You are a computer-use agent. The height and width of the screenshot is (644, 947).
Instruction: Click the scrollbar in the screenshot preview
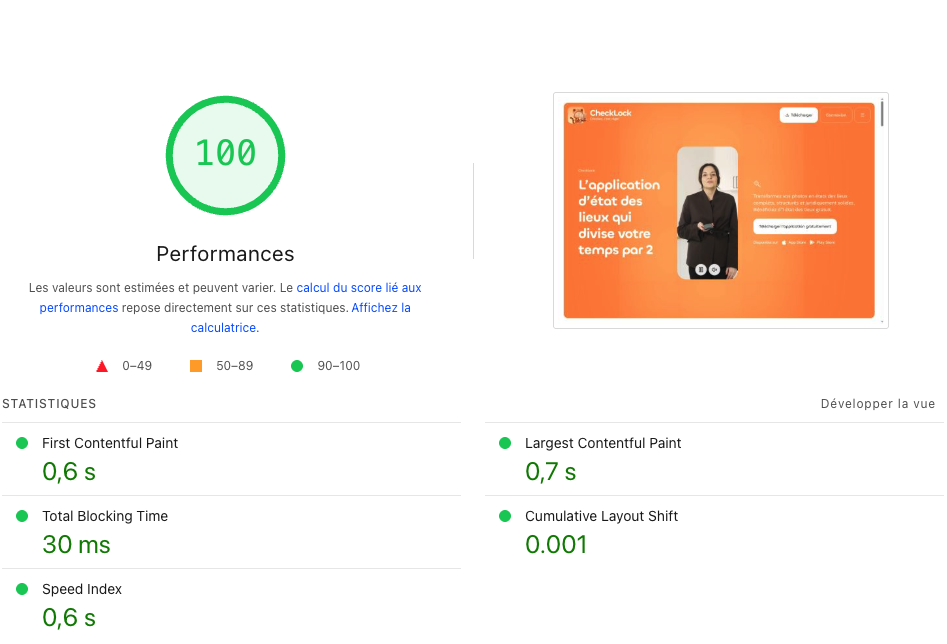tap(881, 114)
